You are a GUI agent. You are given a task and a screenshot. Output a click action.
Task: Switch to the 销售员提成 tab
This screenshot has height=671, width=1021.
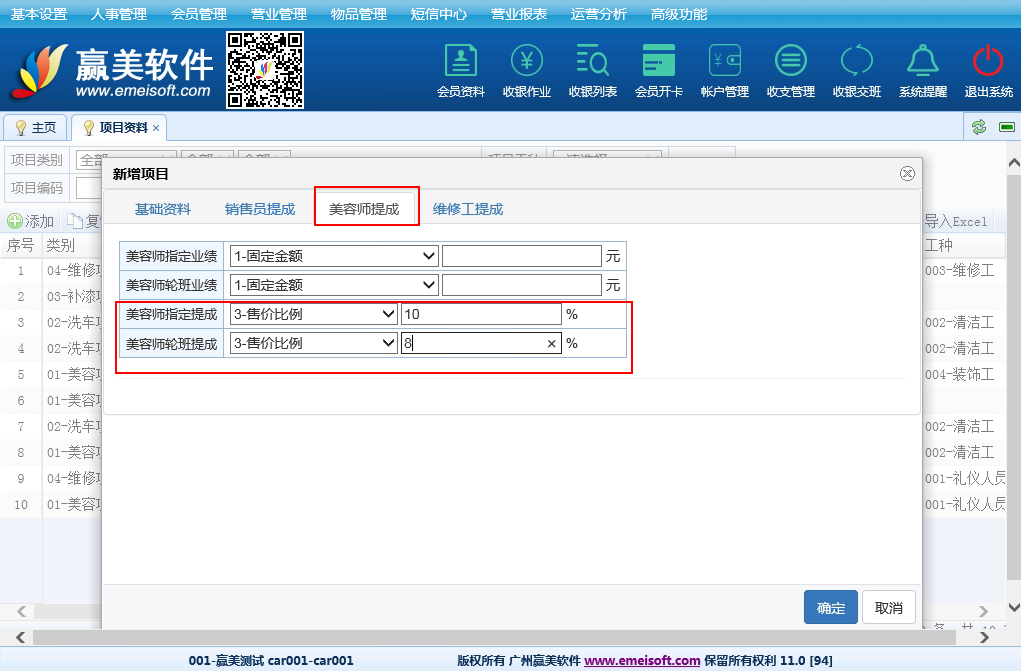click(x=260, y=209)
